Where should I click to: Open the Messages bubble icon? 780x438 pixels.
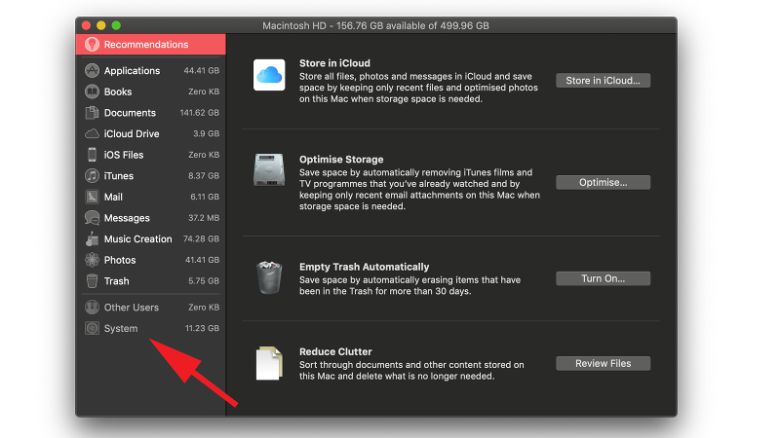92,218
